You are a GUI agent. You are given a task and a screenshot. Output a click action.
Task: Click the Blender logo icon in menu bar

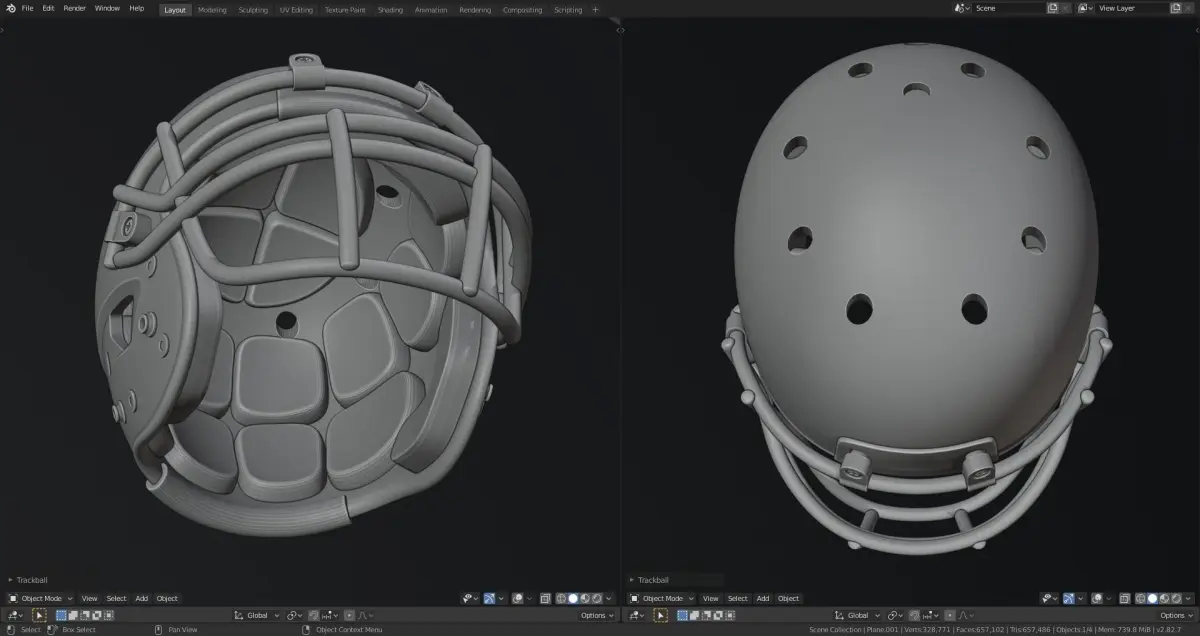click(10, 8)
